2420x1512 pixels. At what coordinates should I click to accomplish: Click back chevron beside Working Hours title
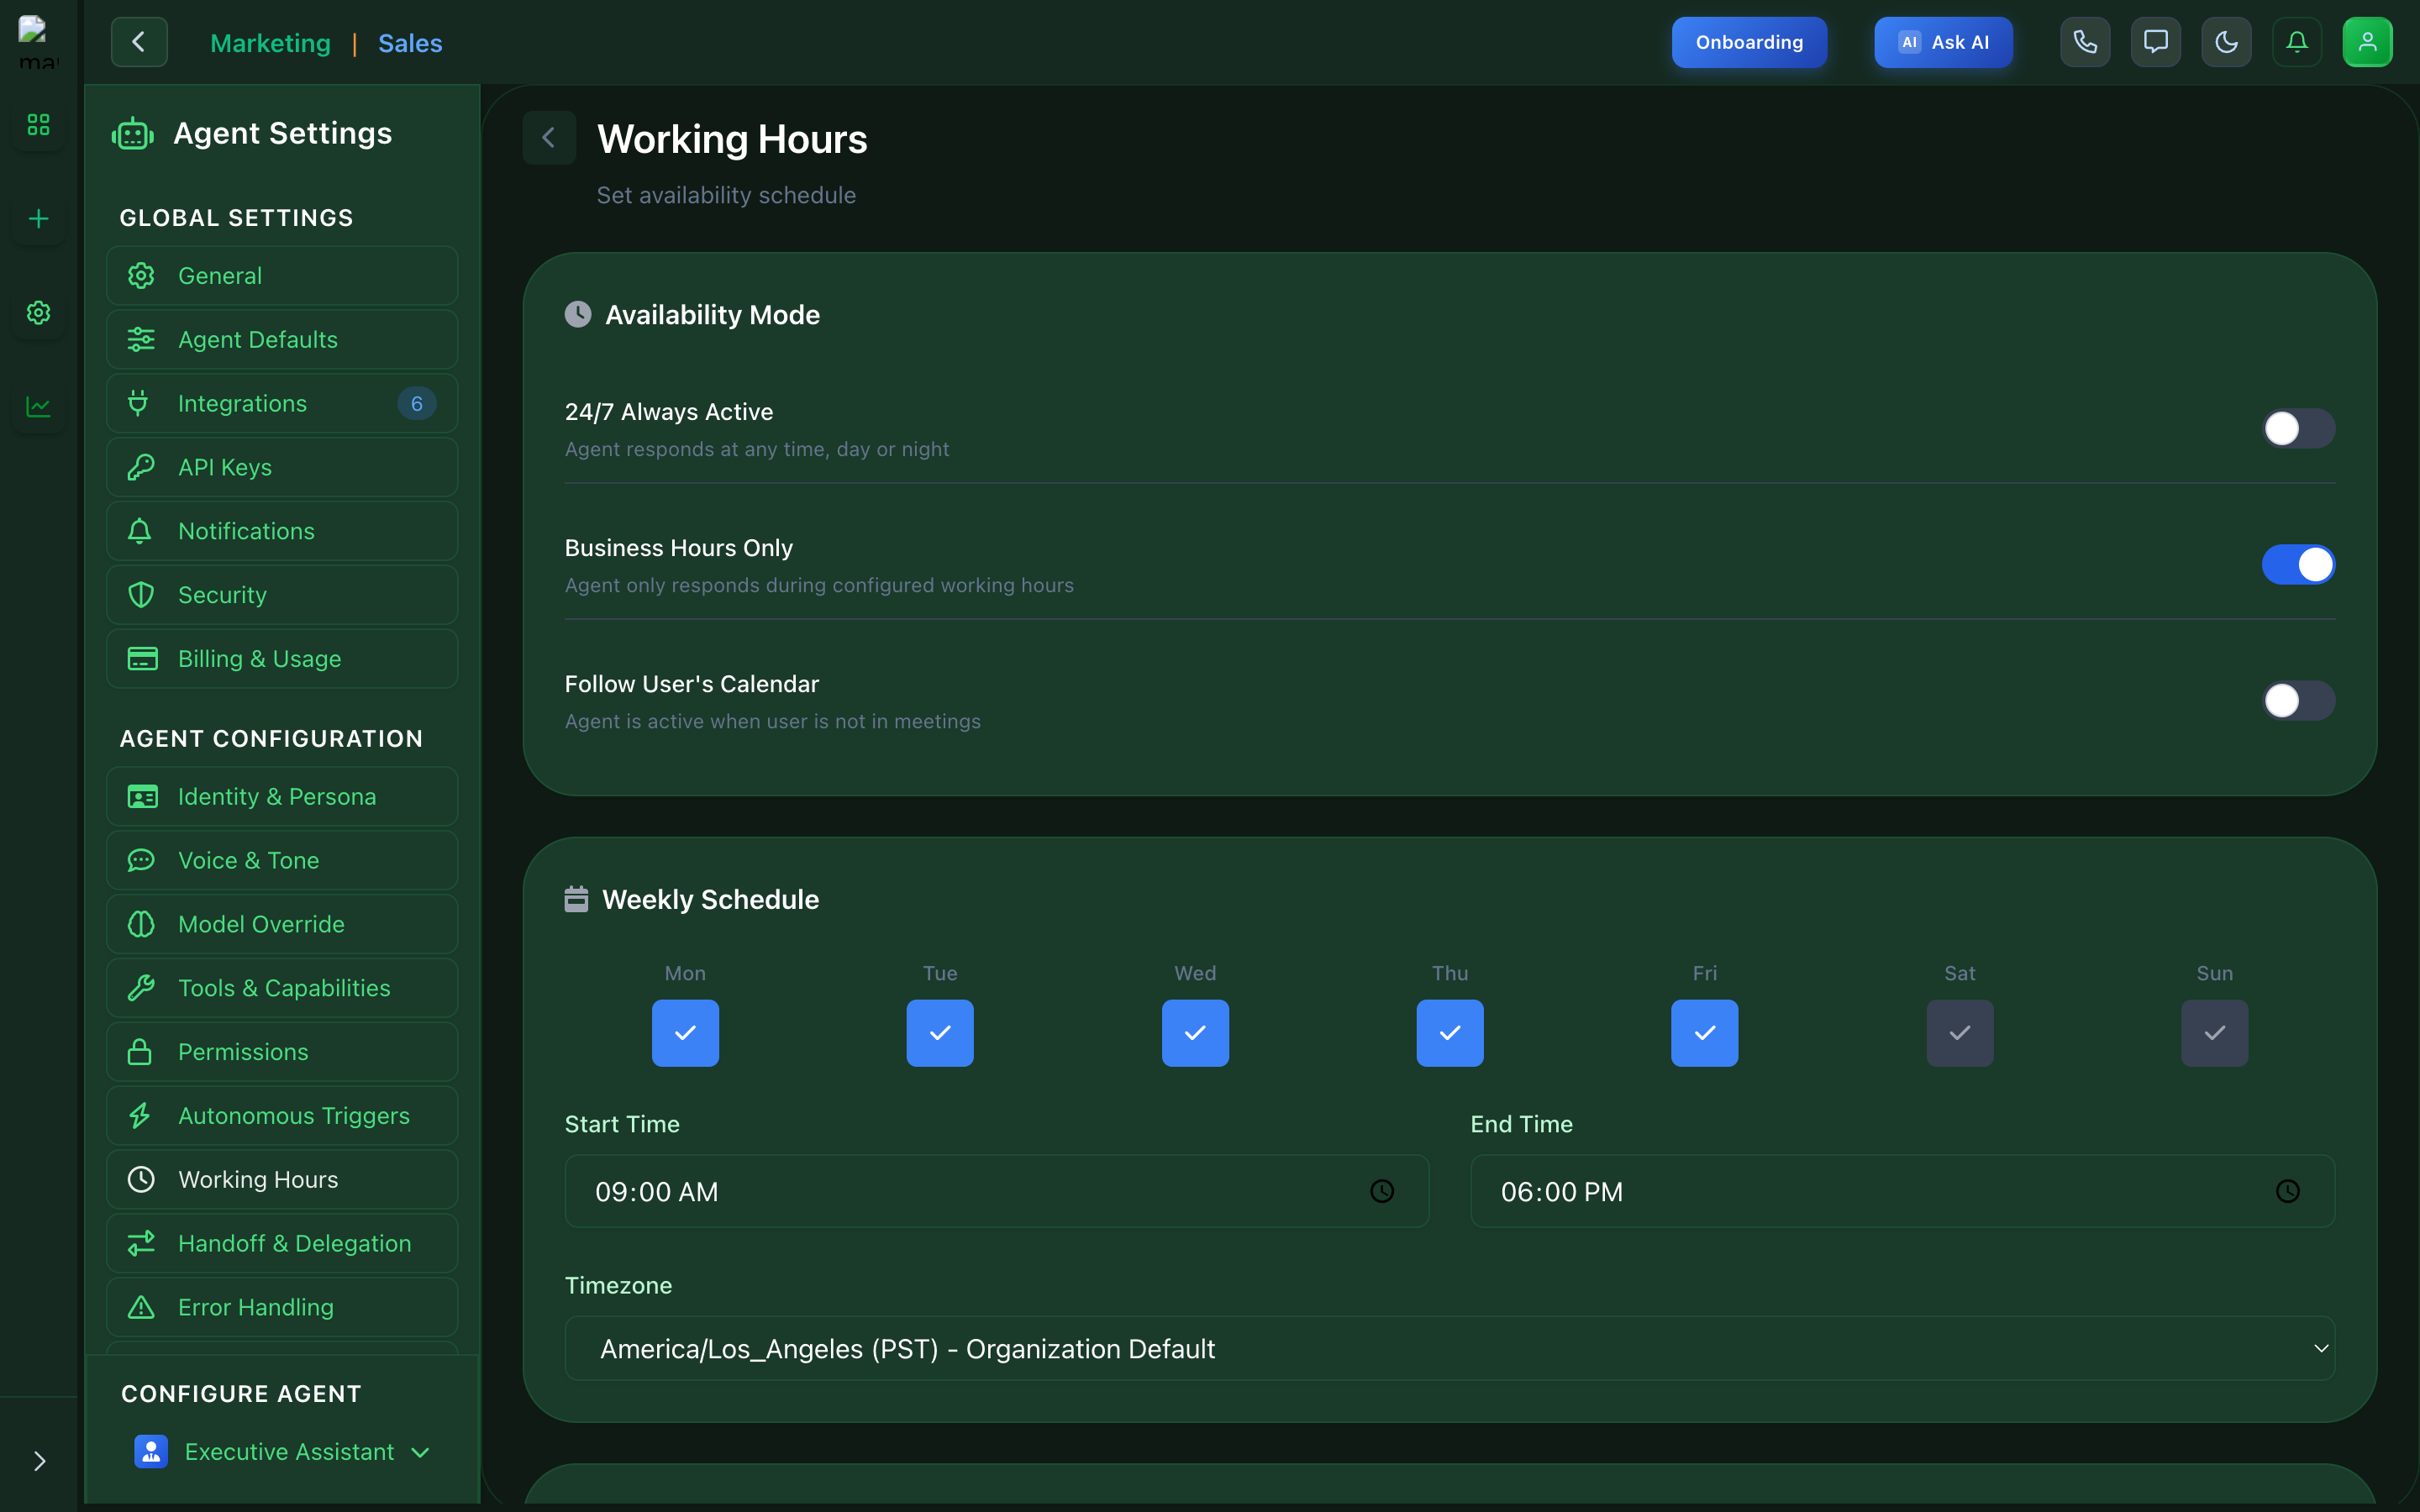click(549, 138)
